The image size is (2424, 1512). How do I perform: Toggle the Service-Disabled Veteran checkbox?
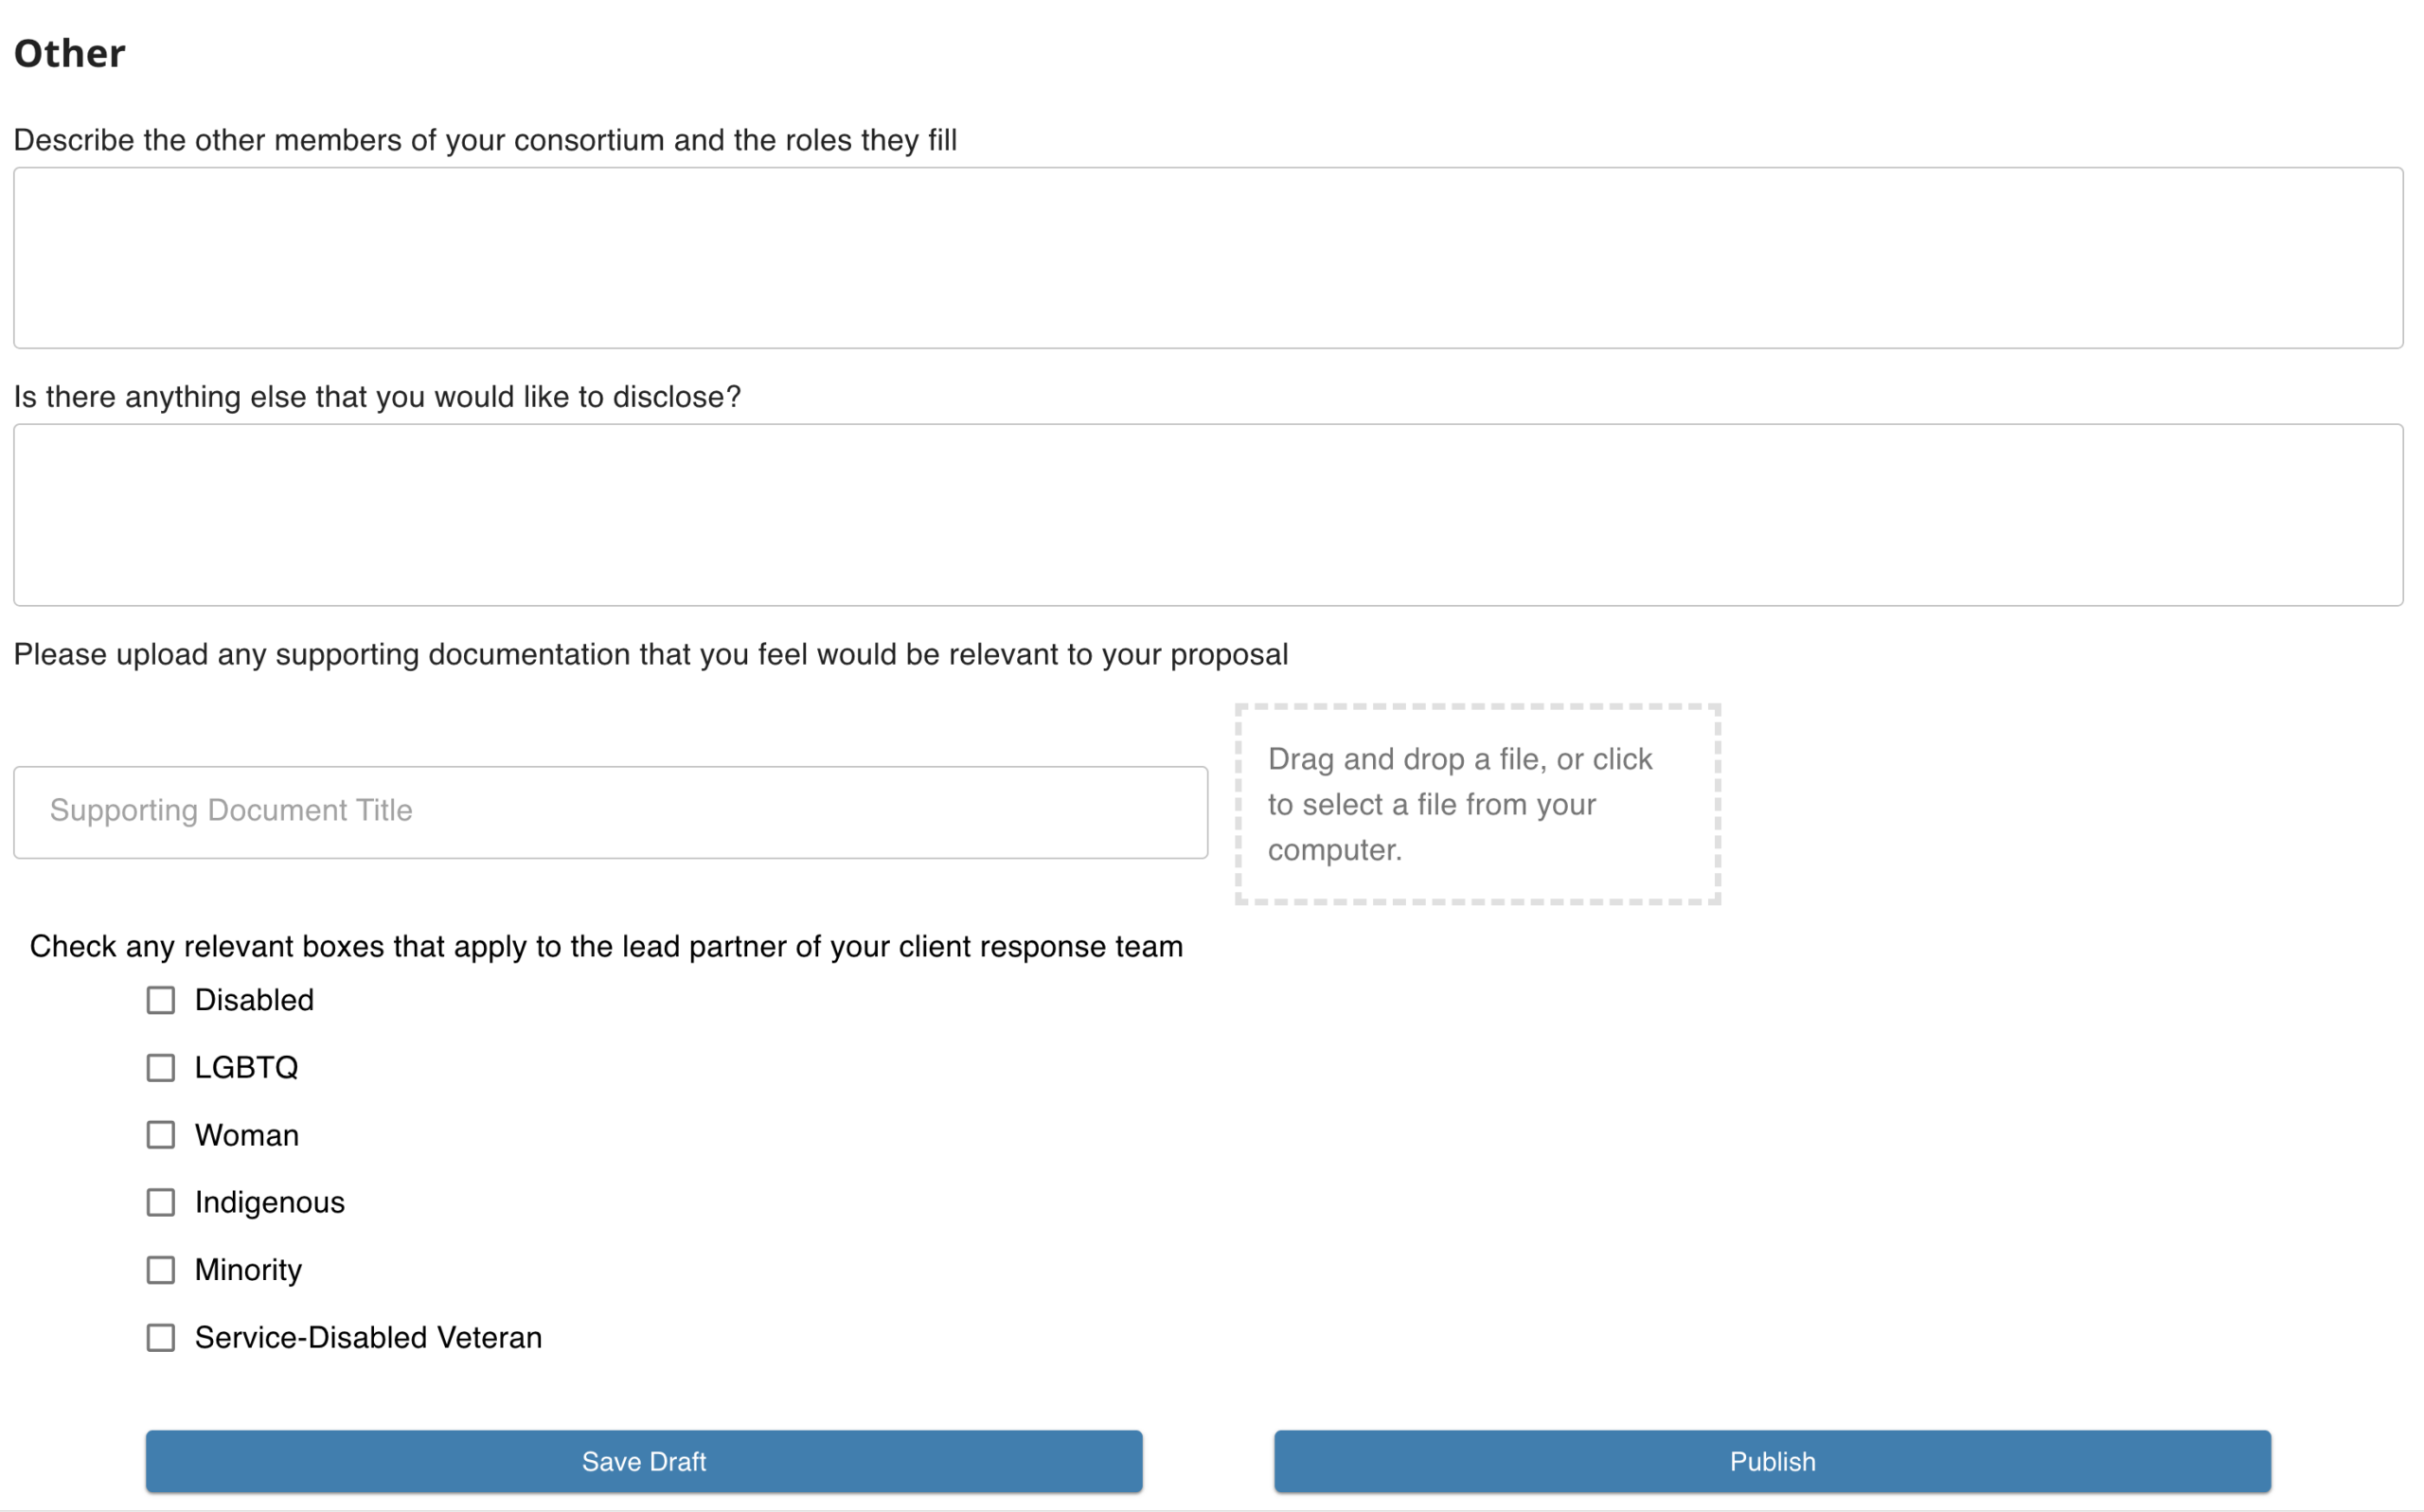(x=161, y=1338)
